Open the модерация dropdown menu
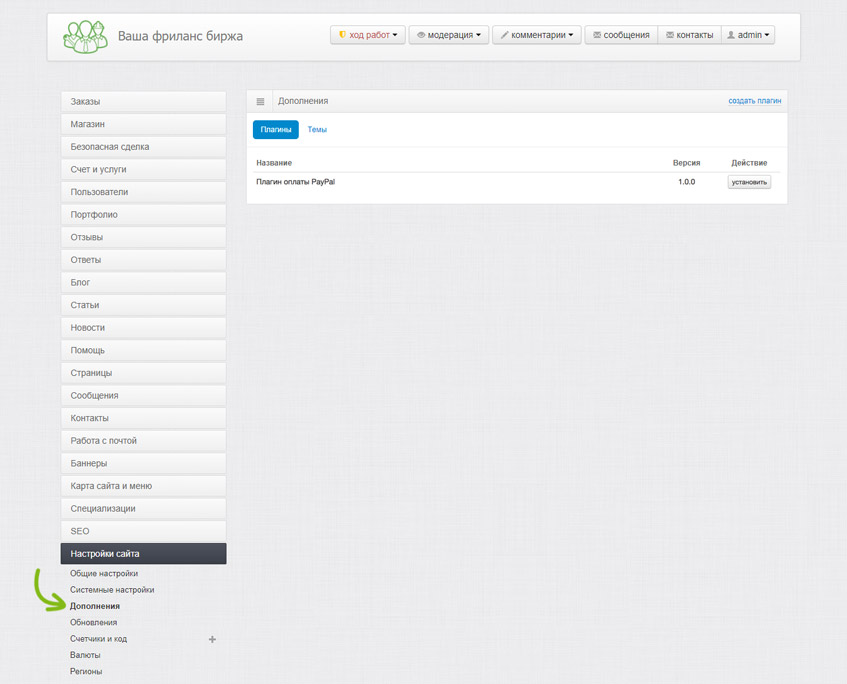The width and height of the screenshot is (847, 684). [449, 35]
